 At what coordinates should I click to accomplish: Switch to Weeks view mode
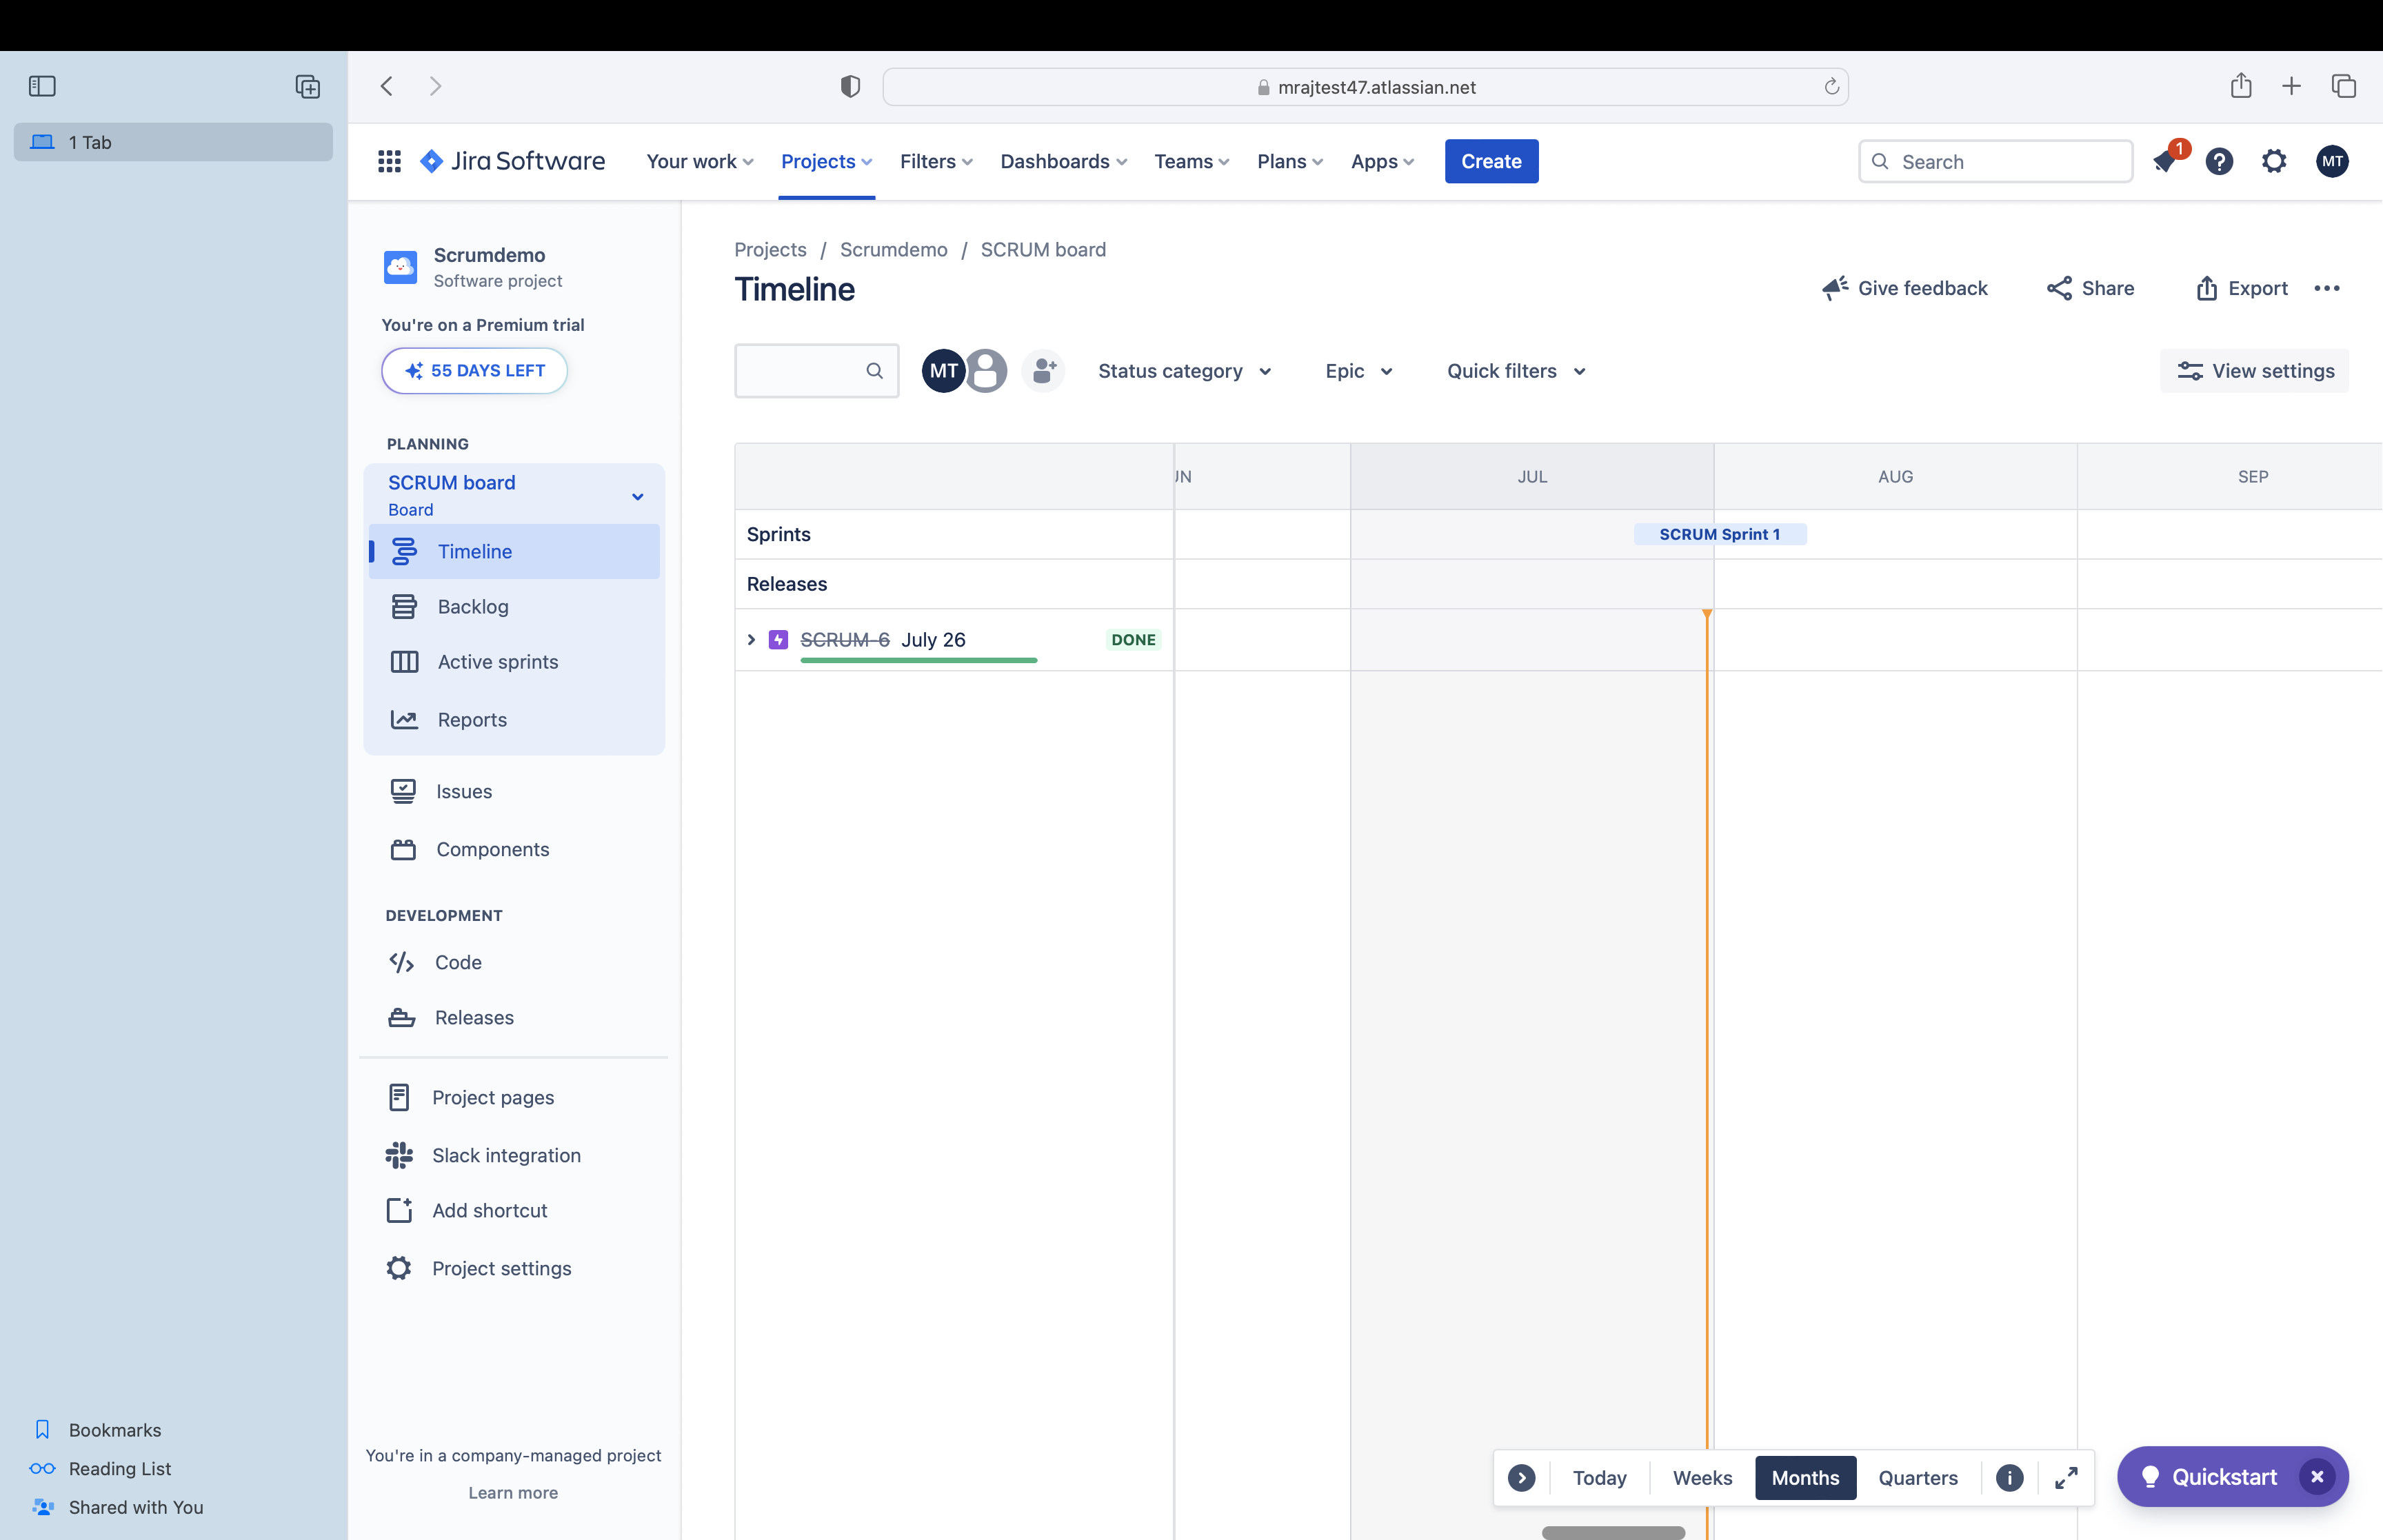pos(1702,1477)
